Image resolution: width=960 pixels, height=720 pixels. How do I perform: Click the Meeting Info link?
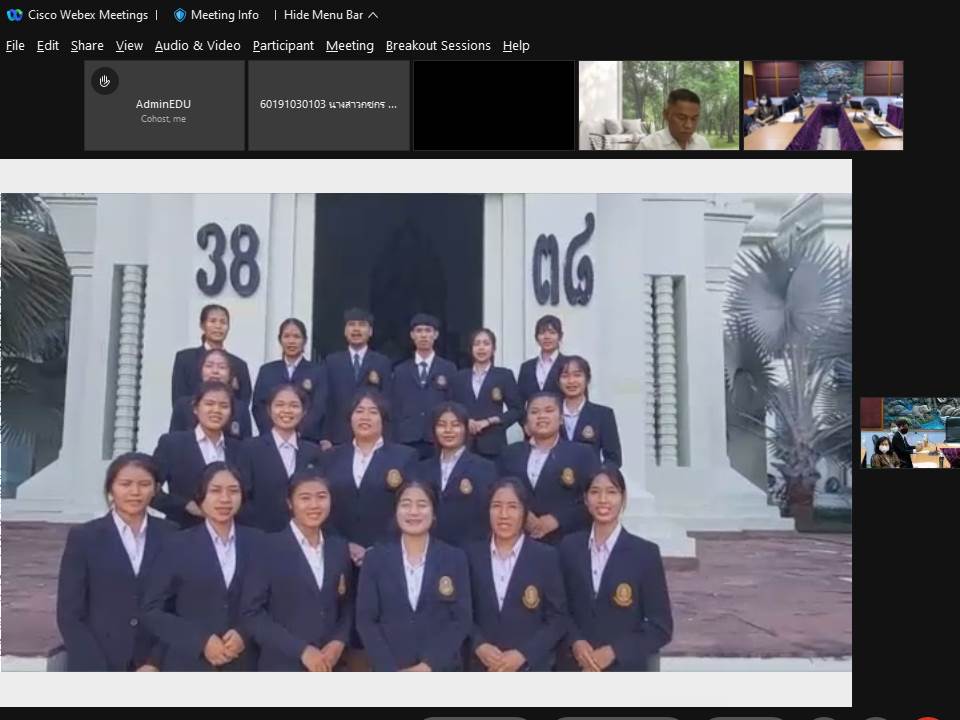(224, 15)
